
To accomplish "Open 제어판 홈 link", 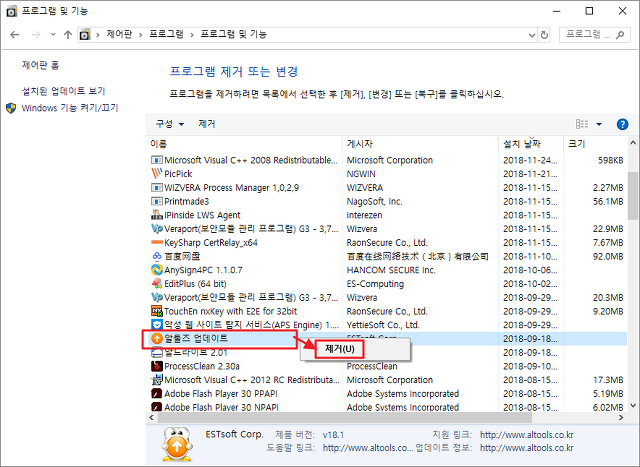I will coord(40,65).
